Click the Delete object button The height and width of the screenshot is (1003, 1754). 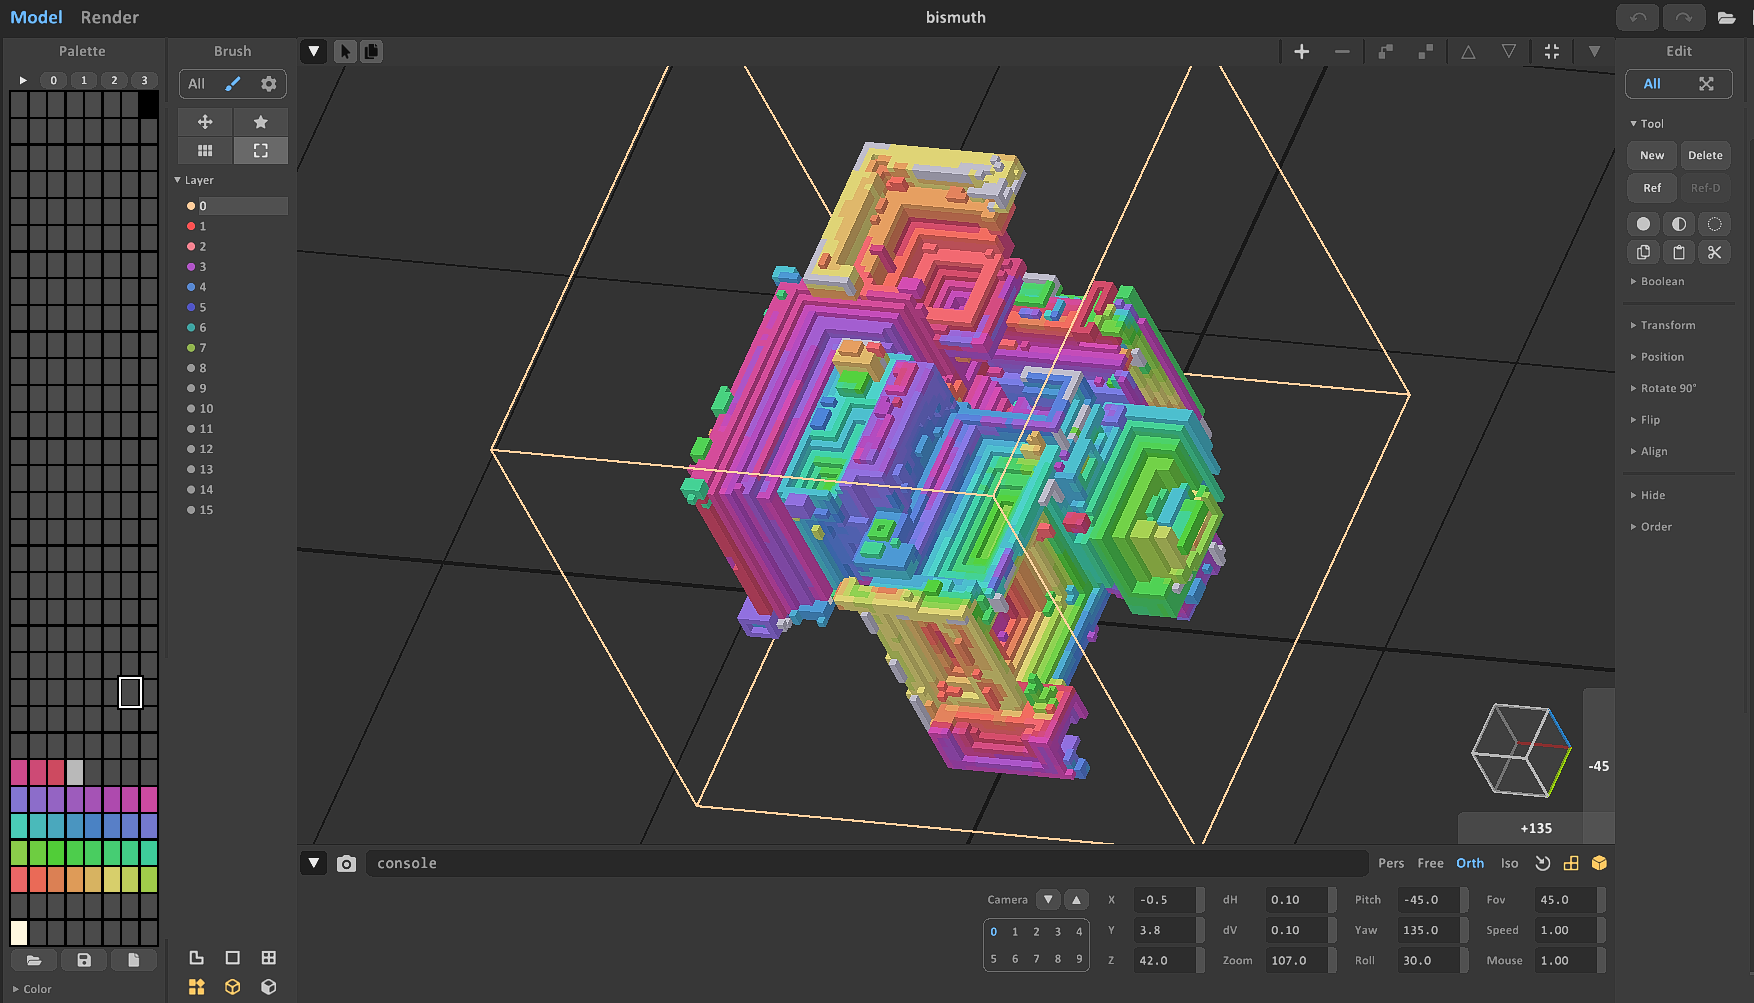(1705, 155)
